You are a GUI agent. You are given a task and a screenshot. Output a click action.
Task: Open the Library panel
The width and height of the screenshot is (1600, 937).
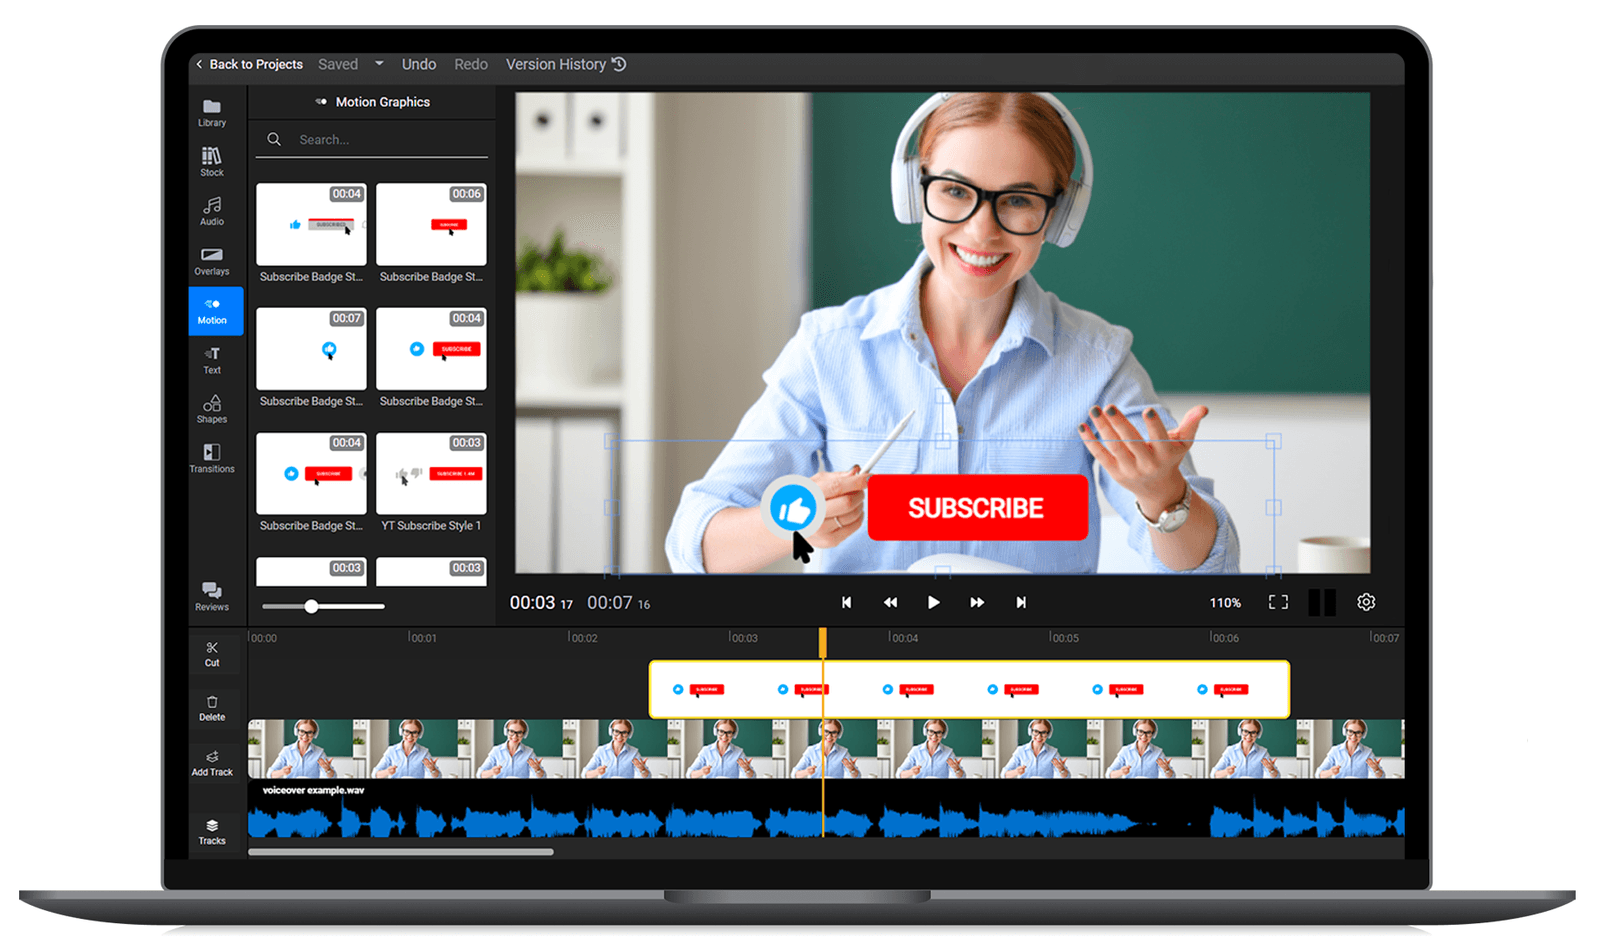click(x=212, y=113)
